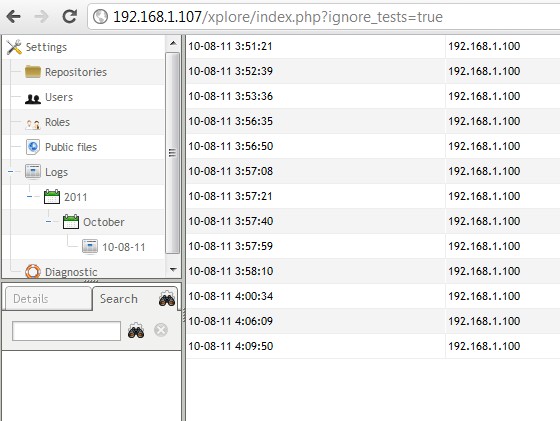Click the Diagnostic lifebuoy icon
The width and height of the screenshot is (560, 421).
[x=33, y=271]
